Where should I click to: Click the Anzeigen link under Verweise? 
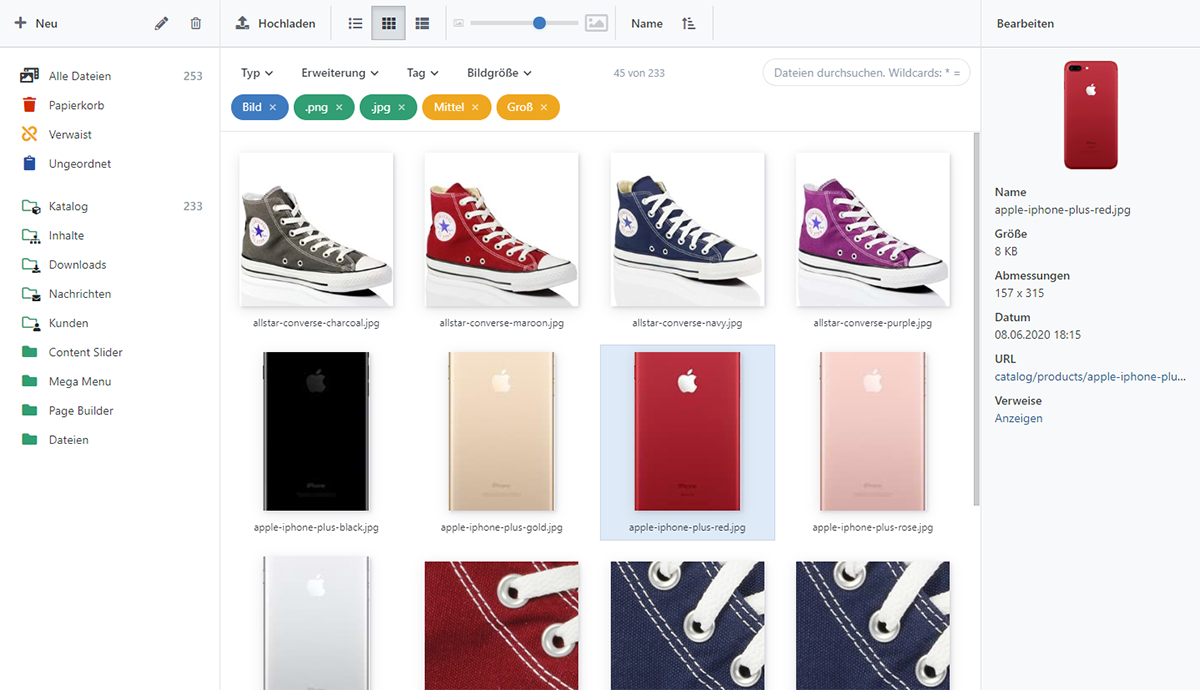pyautogui.click(x=1018, y=418)
